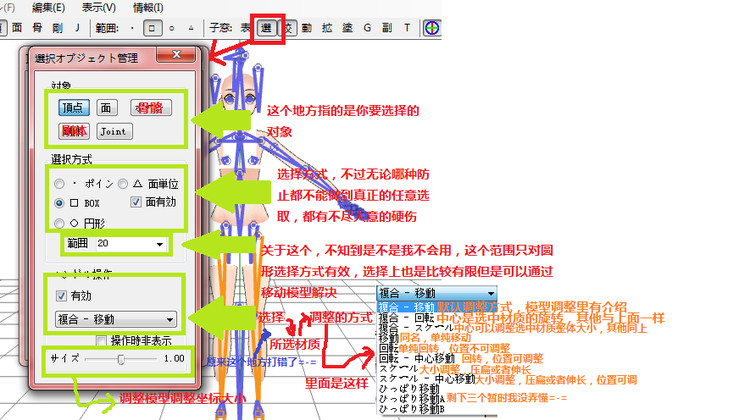Adjust the サイズ slider thumb
Image resolution: width=750 pixels, height=420 pixels.
(121, 359)
